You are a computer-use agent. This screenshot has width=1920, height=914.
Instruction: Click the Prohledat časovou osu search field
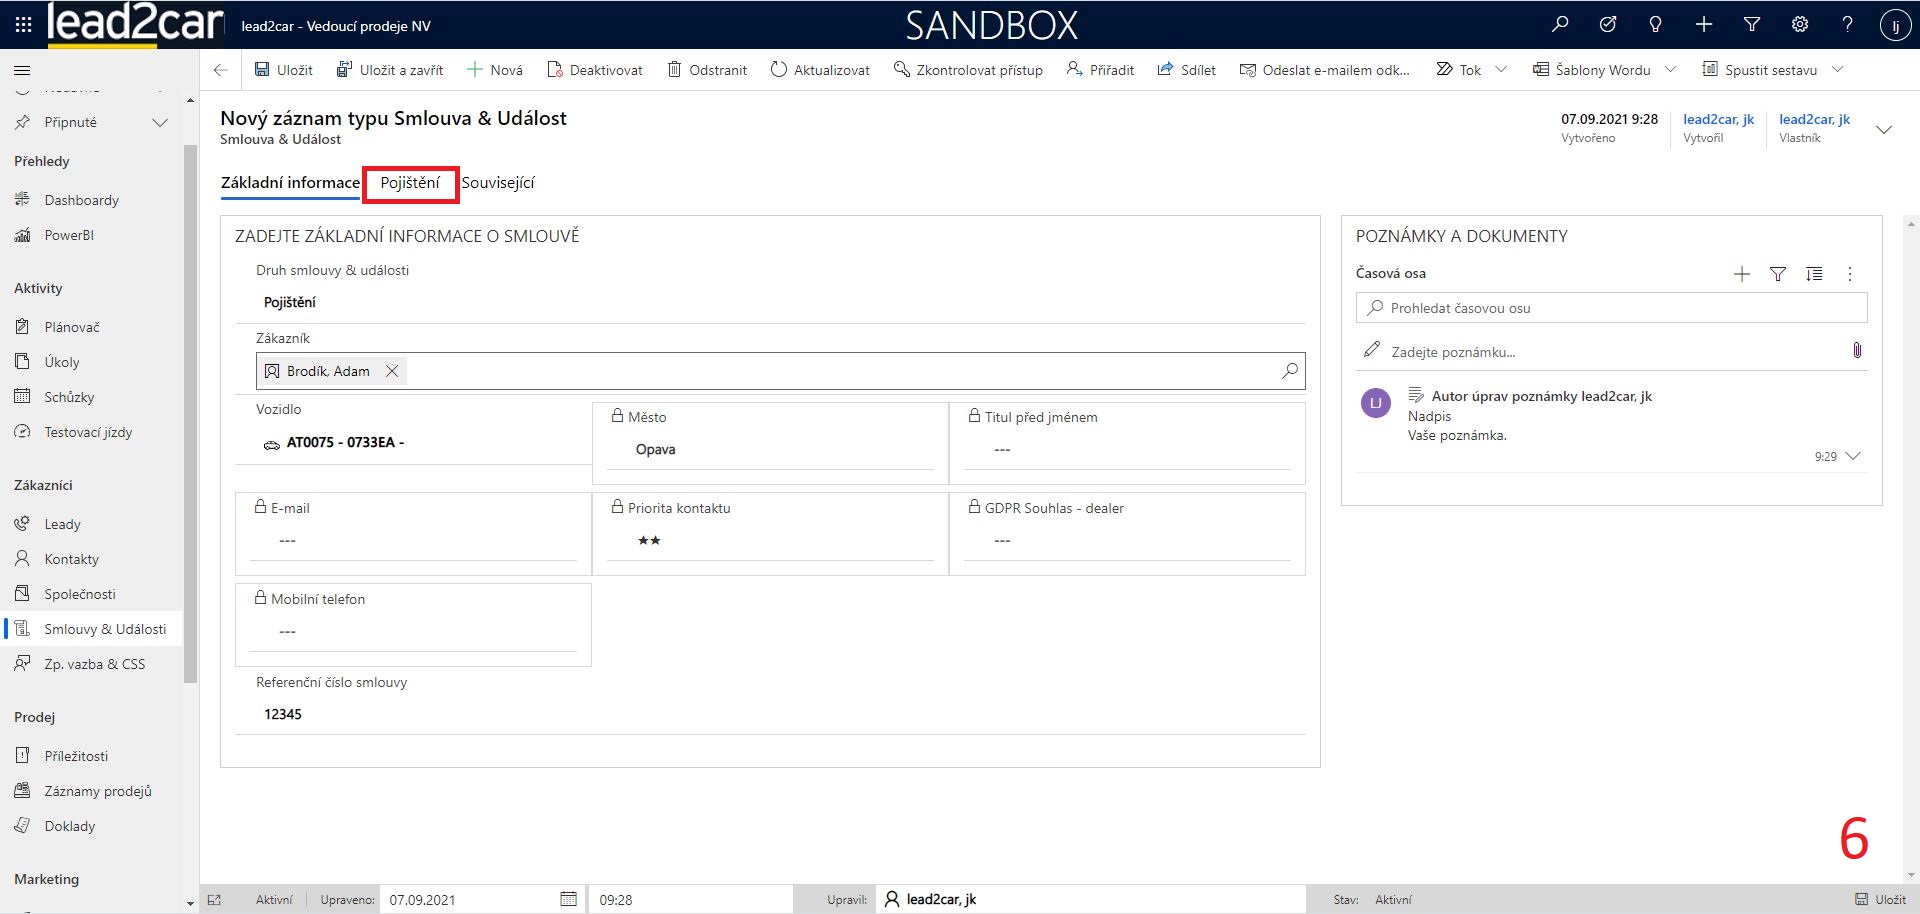1610,308
